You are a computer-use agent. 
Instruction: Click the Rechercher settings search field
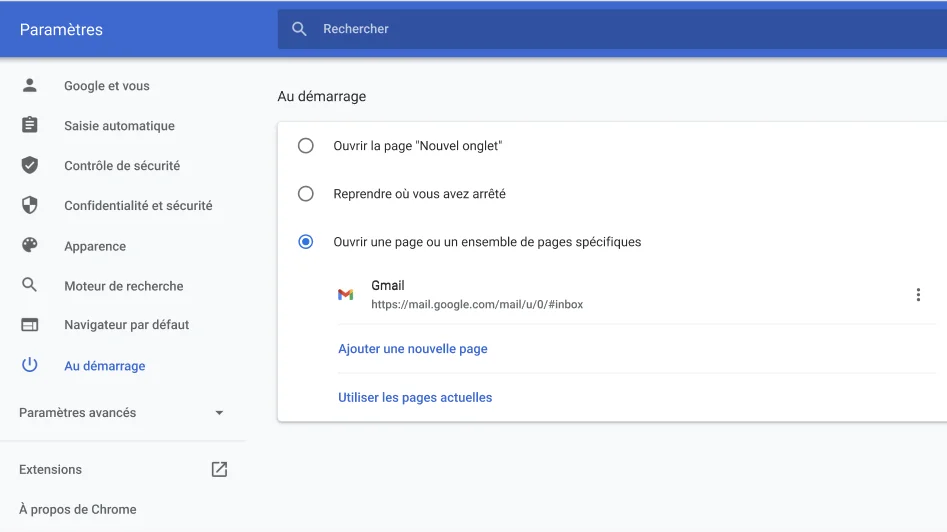click(x=600, y=29)
